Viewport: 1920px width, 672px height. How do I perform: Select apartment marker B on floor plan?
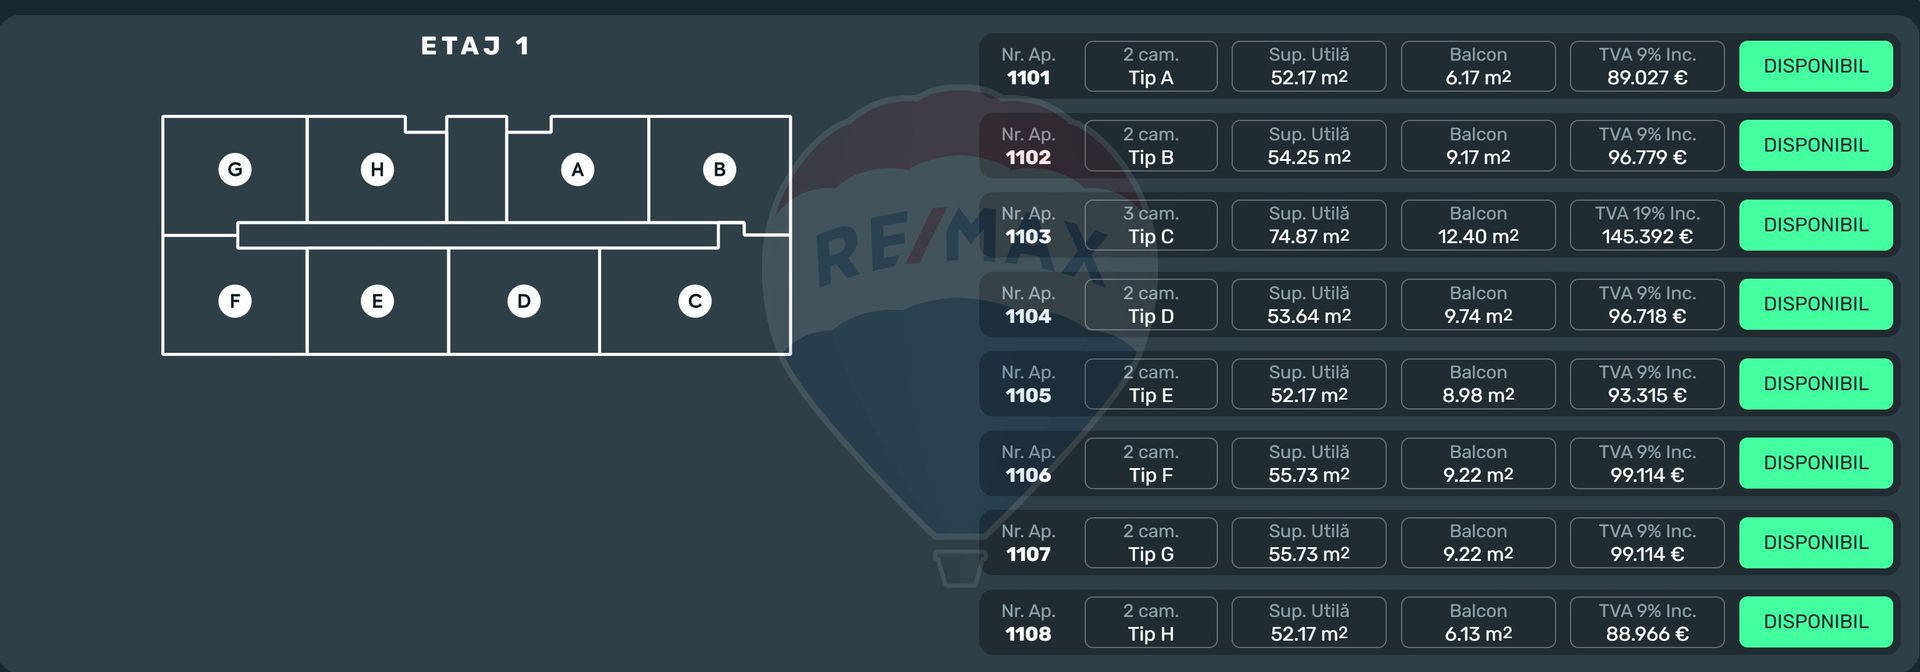click(x=719, y=170)
